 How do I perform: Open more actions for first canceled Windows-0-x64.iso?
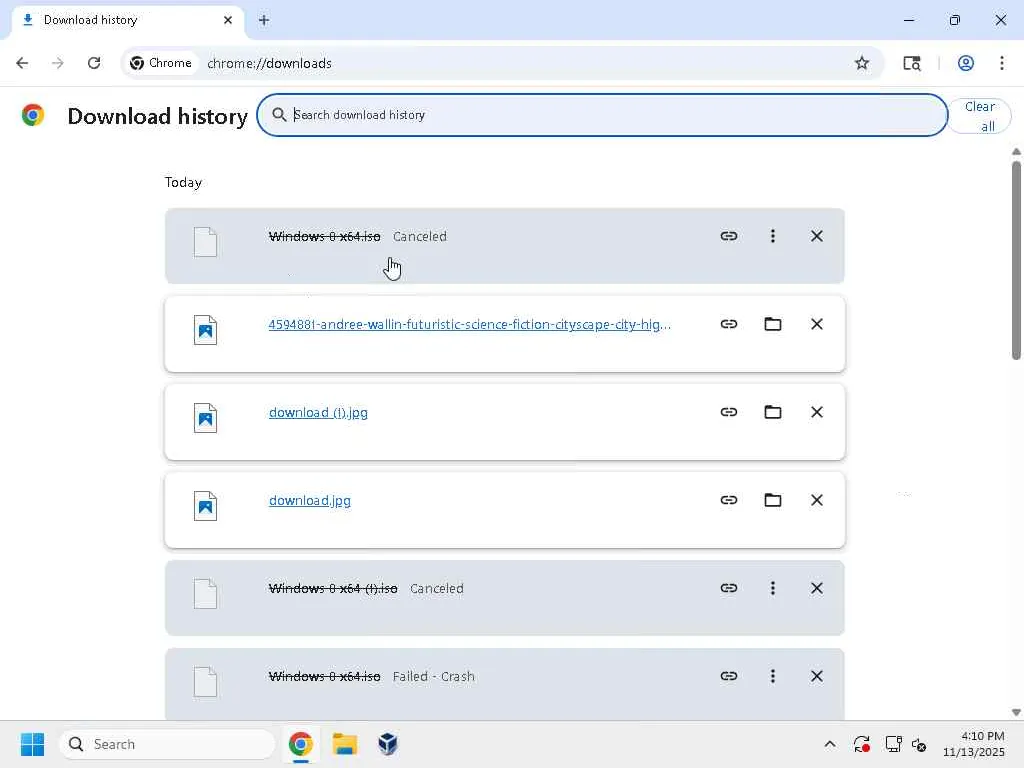[773, 236]
